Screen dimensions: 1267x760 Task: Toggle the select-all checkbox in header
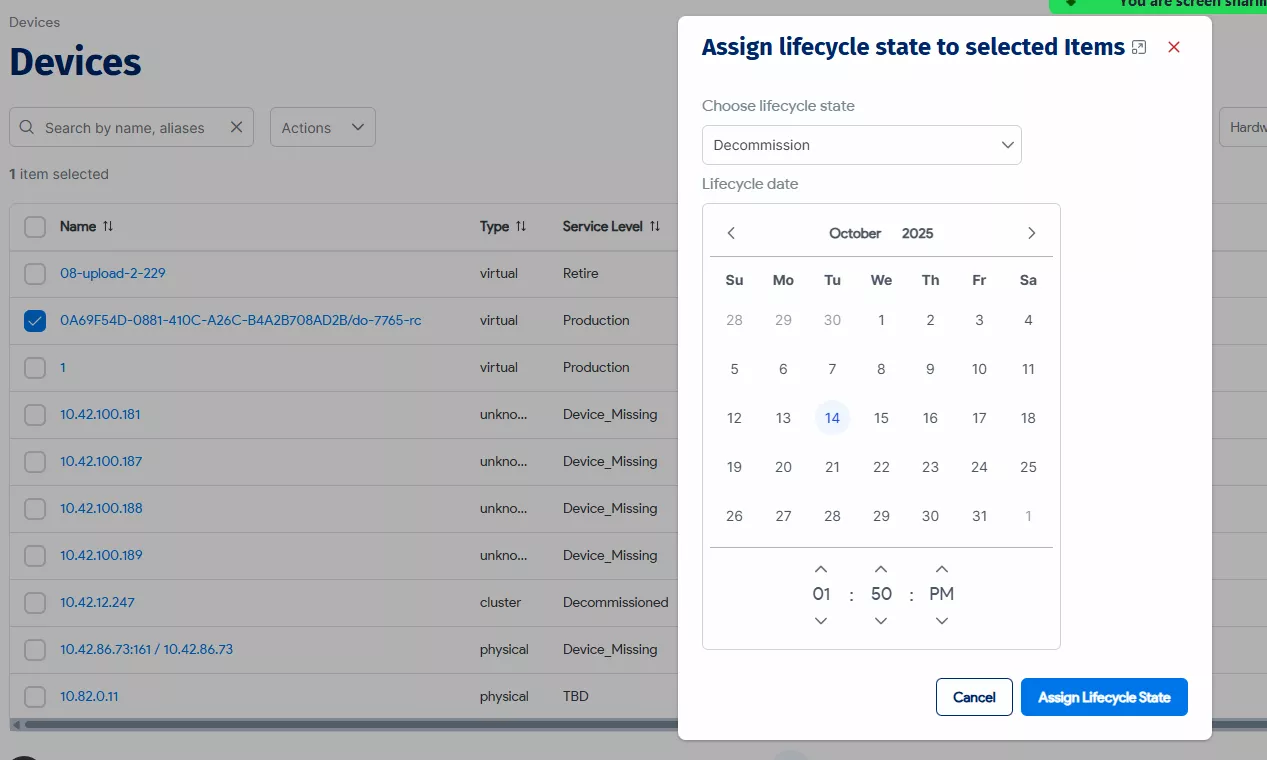tap(35, 226)
